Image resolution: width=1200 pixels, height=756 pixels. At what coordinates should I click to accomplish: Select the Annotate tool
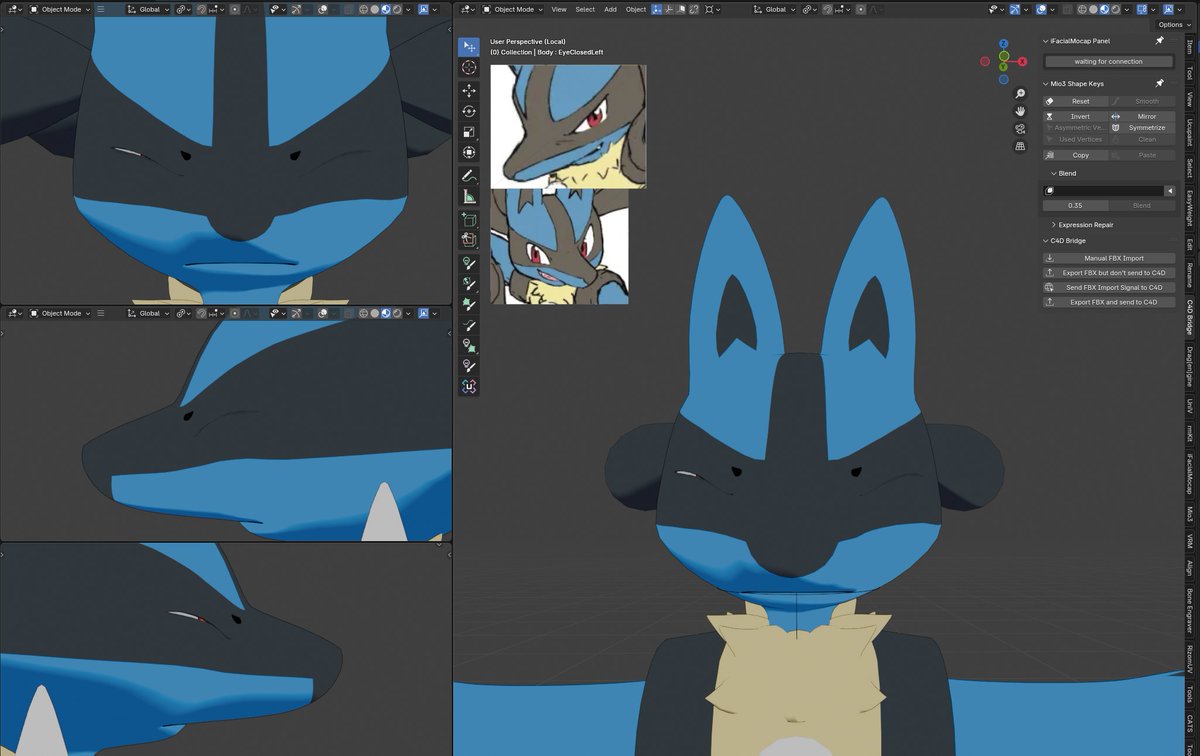tap(469, 176)
